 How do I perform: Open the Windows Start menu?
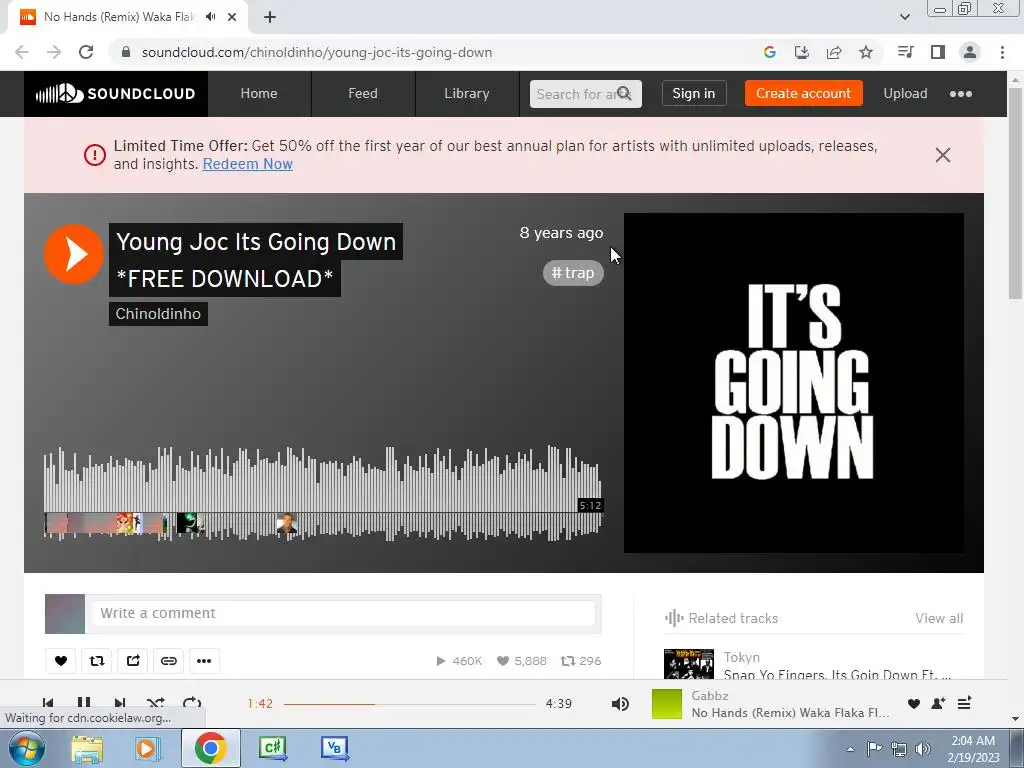coord(27,748)
